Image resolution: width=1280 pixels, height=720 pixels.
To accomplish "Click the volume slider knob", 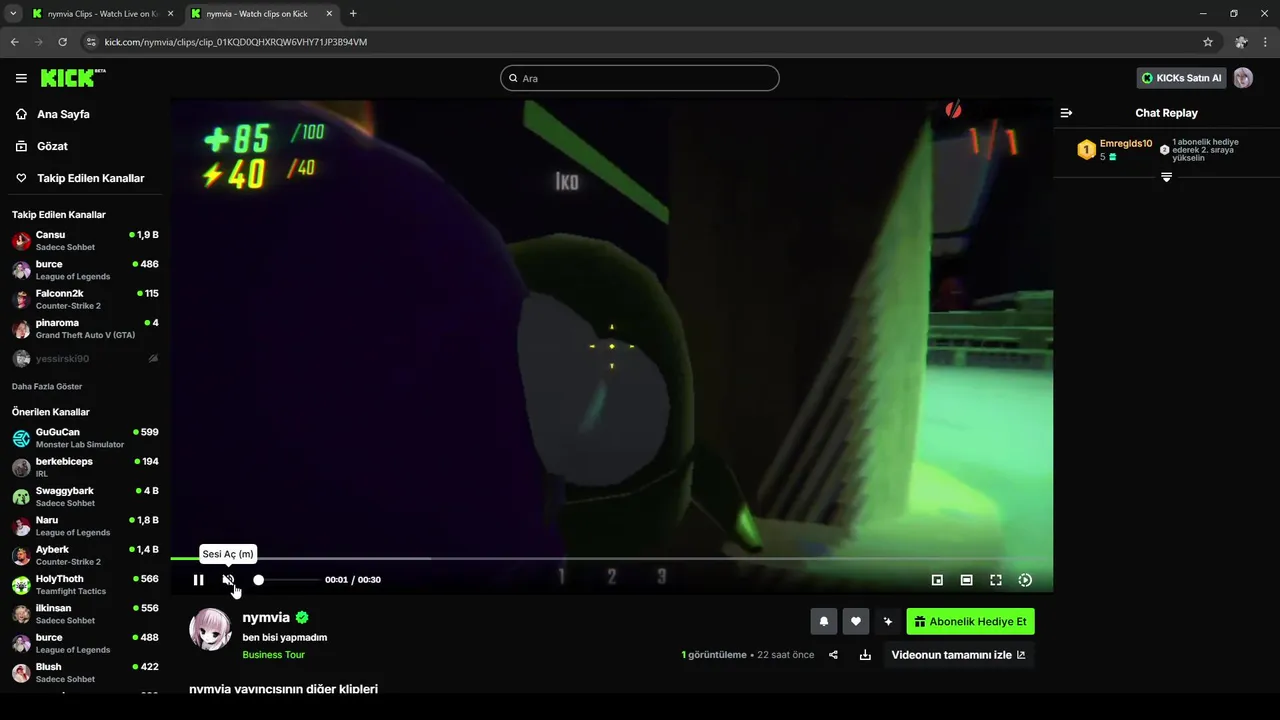I will 259,580.
